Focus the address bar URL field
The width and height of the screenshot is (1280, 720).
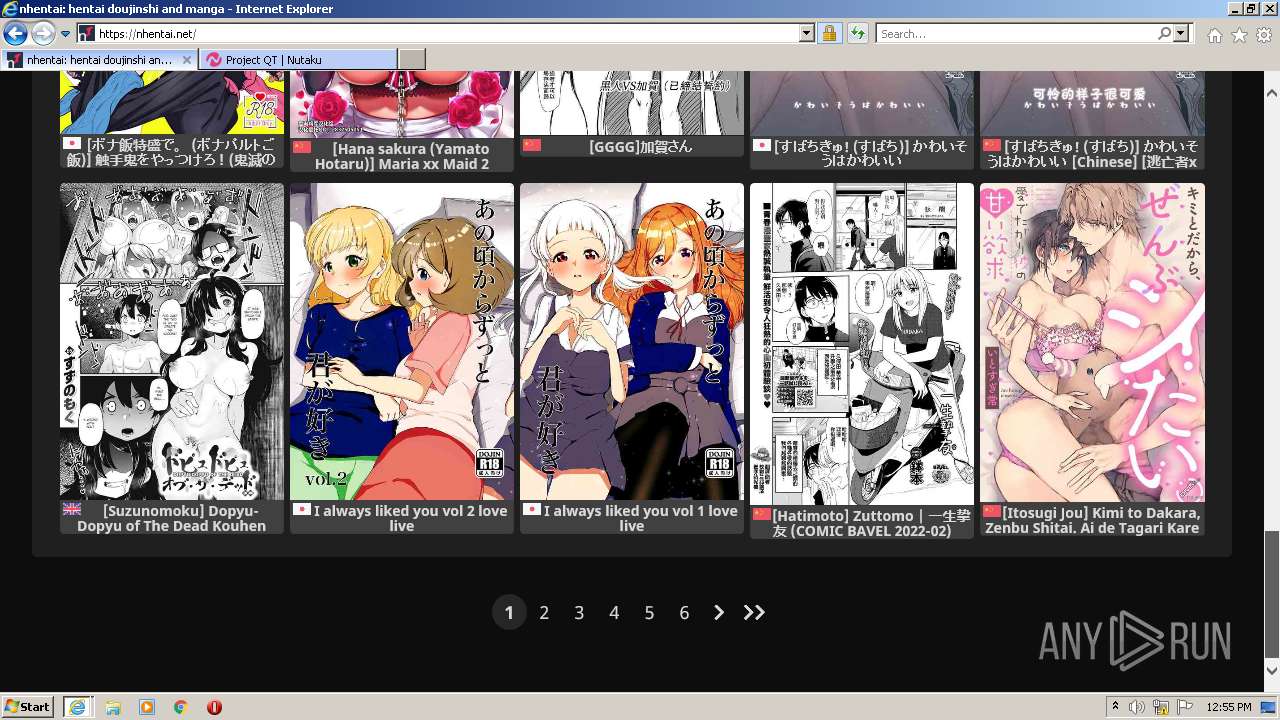coord(447,34)
